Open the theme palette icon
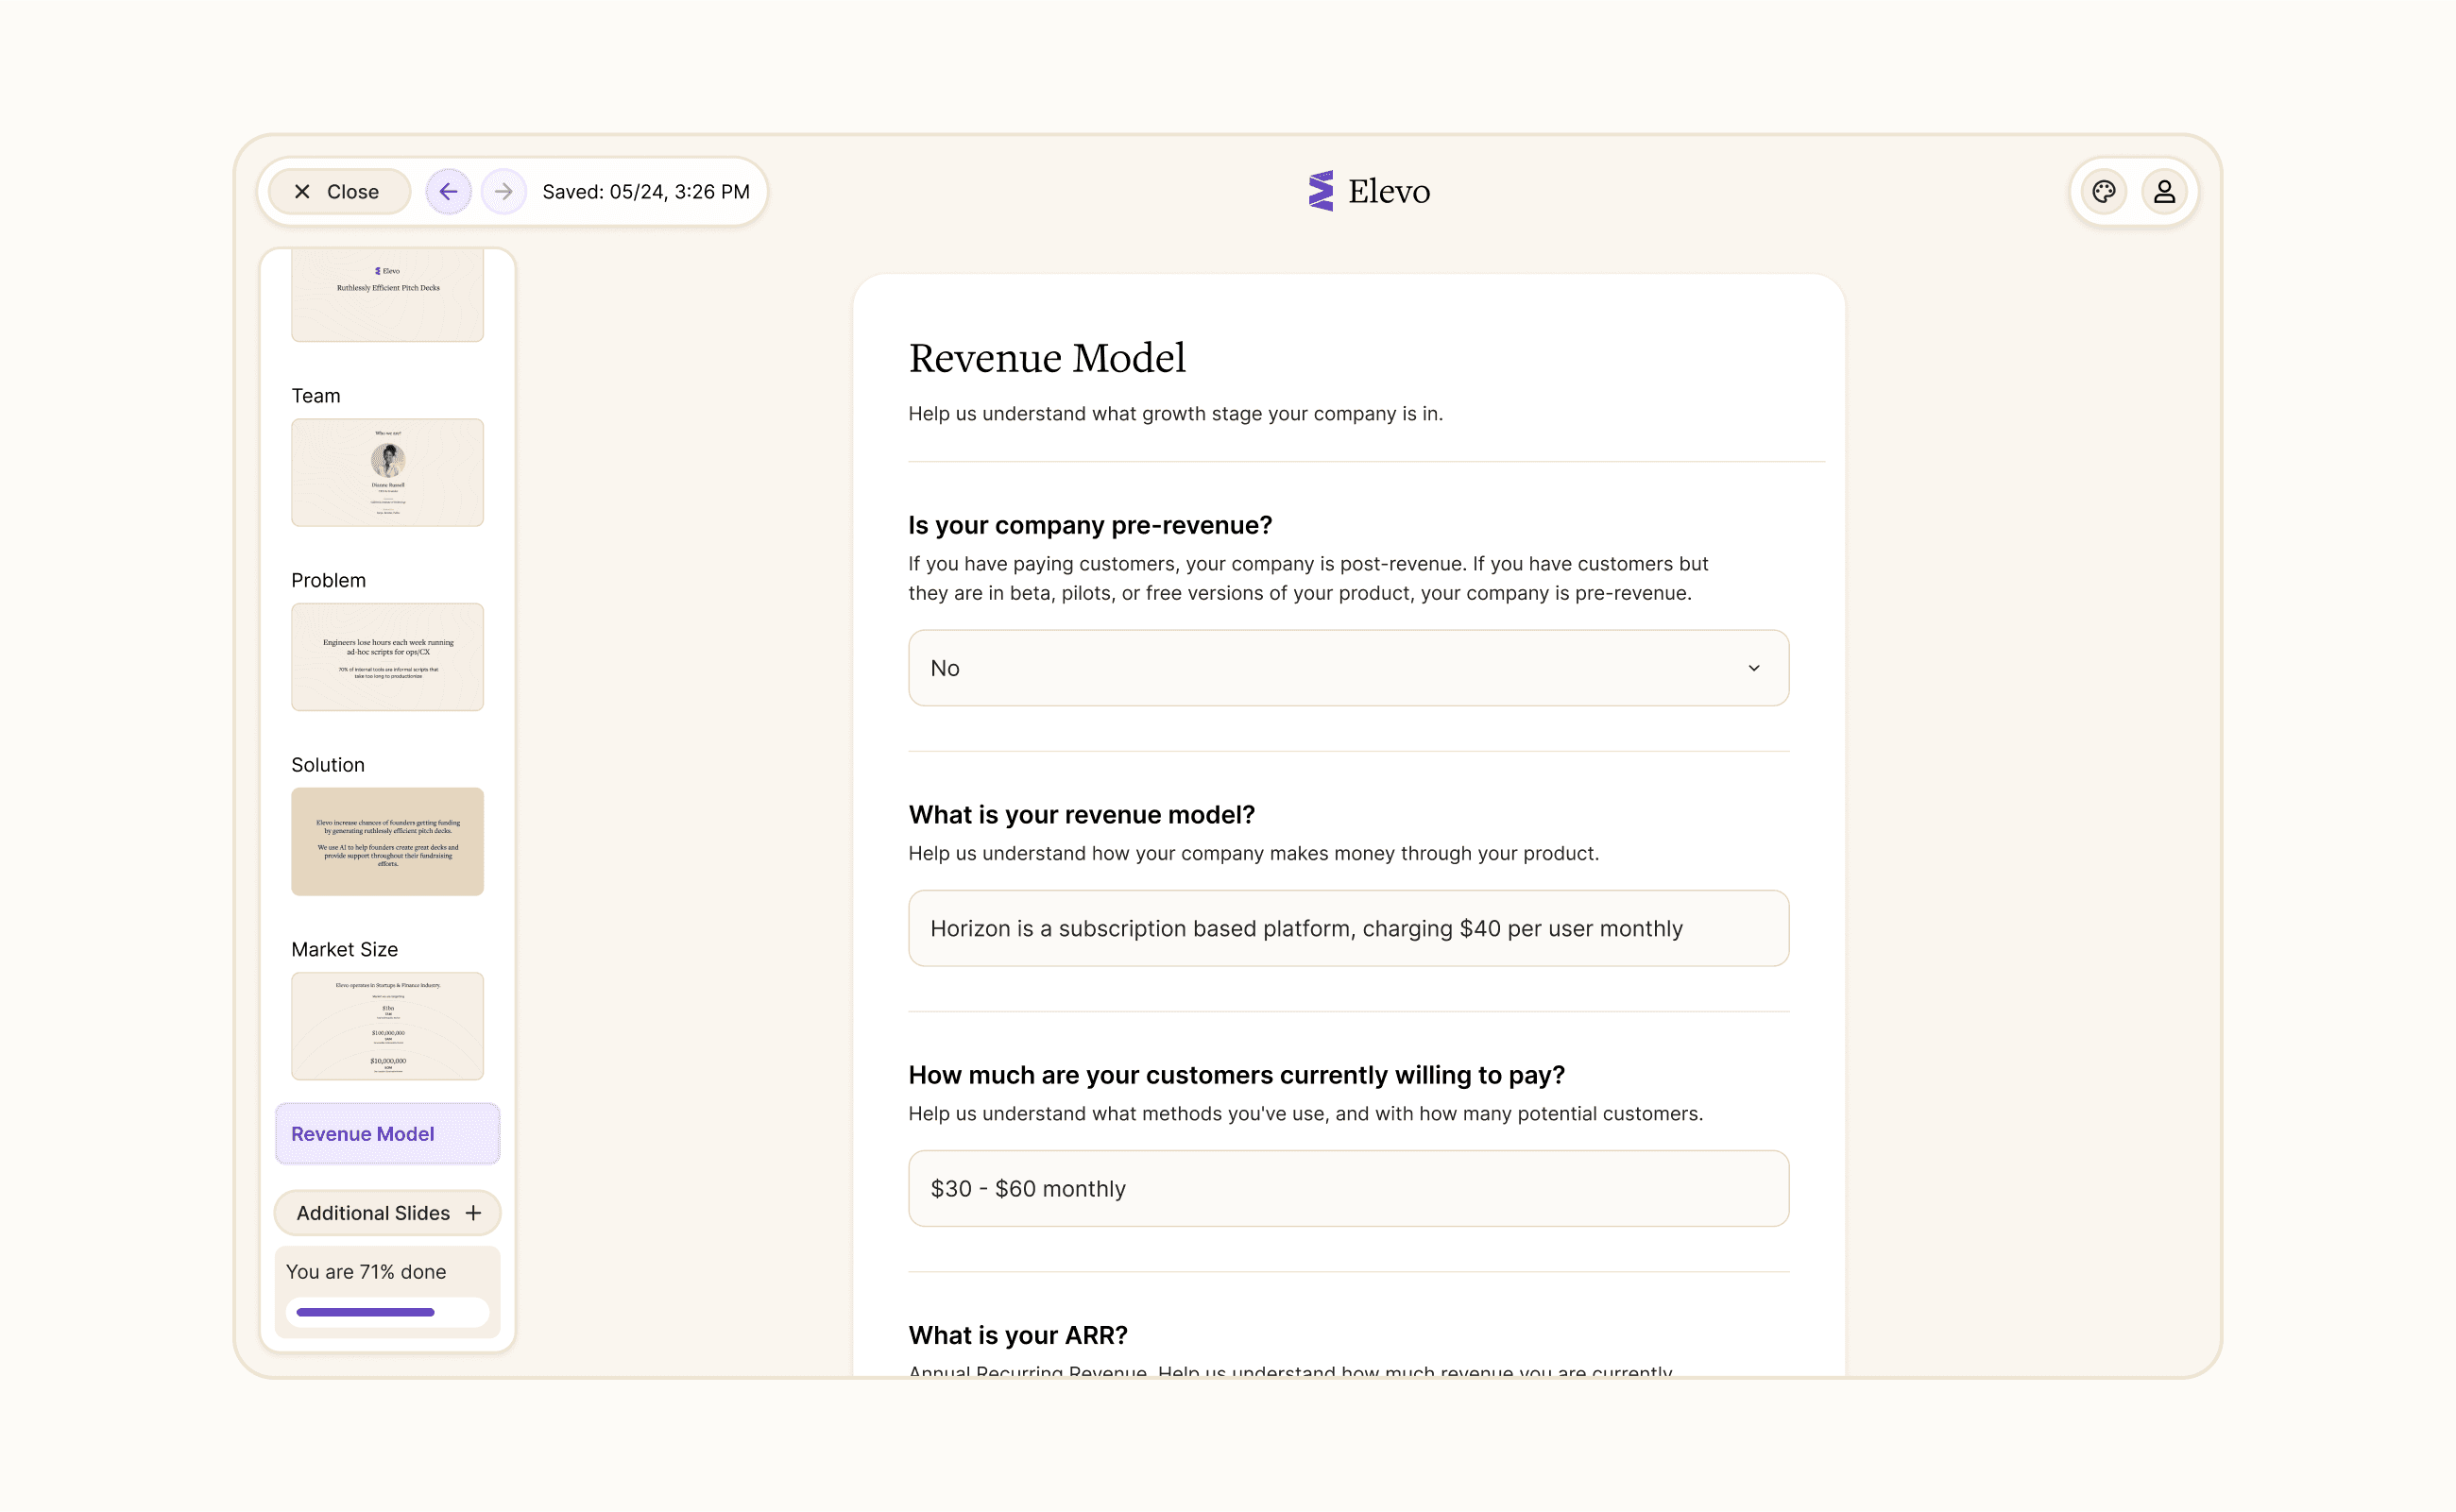 2104,191
